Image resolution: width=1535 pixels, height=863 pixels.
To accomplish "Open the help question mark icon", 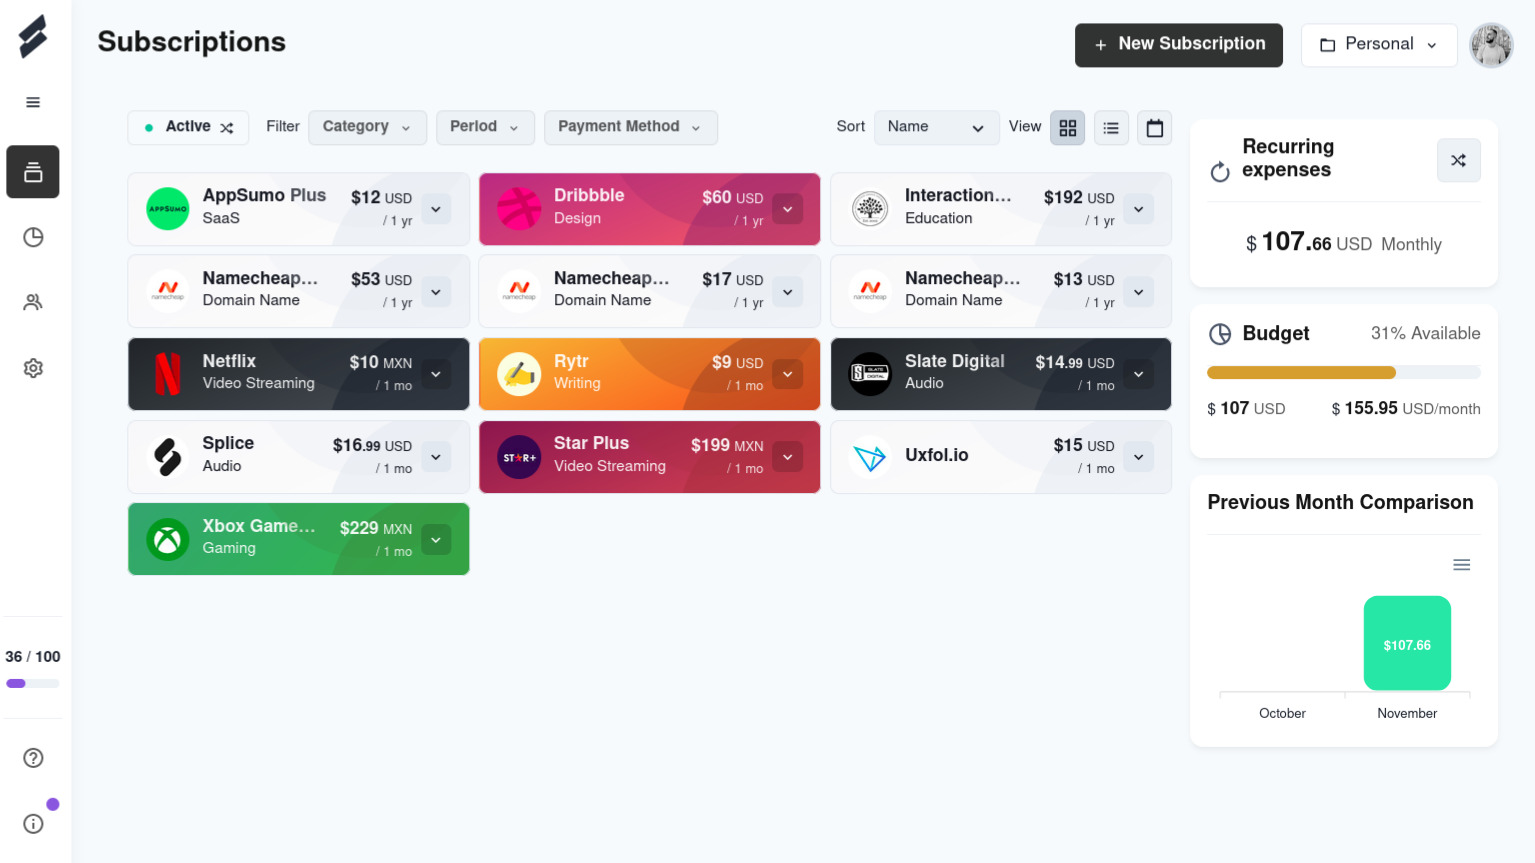I will point(32,758).
